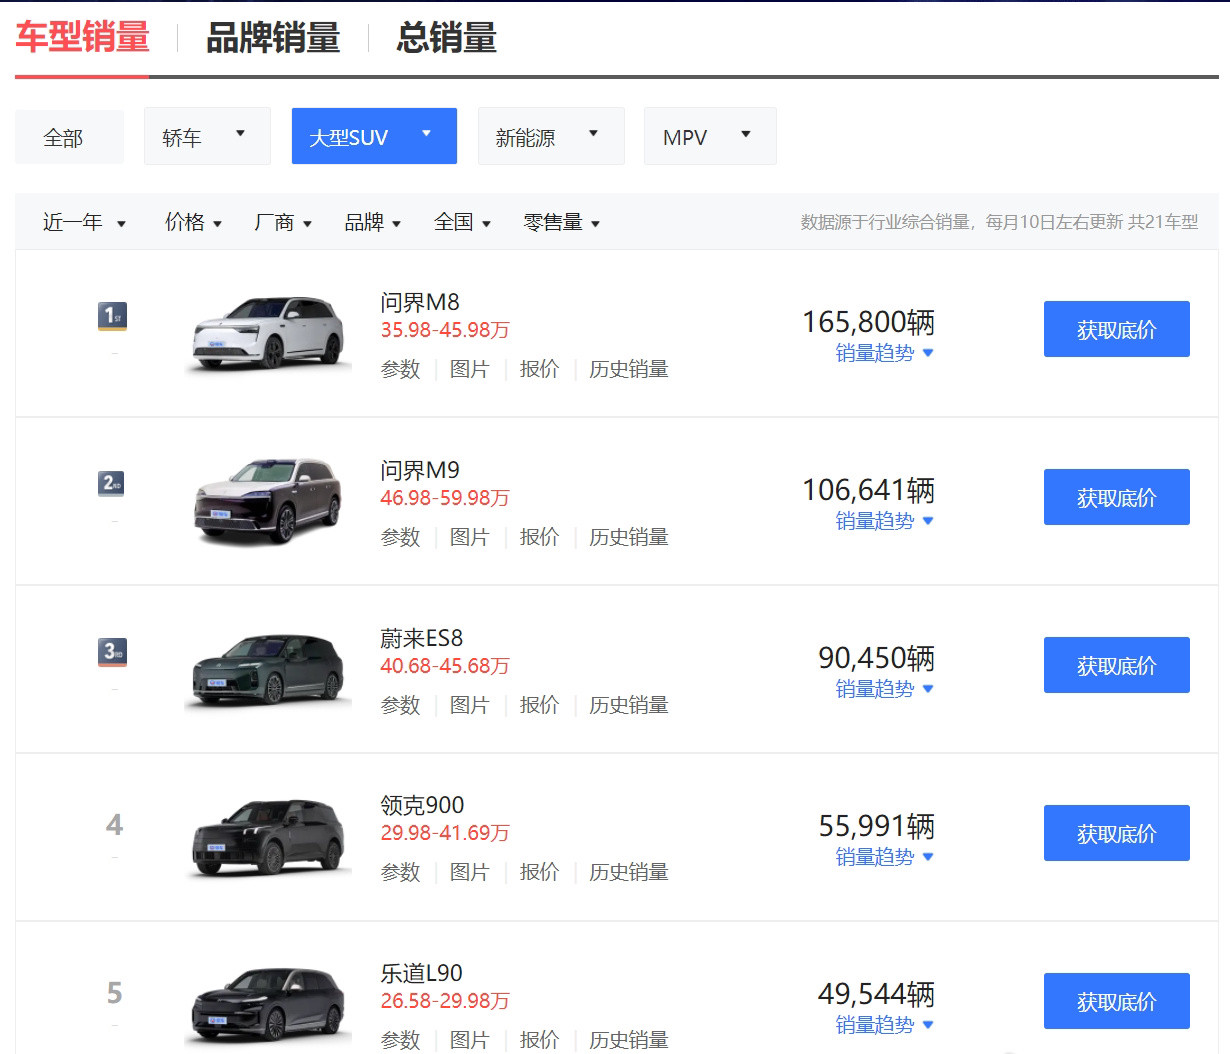The image size is (1230, 1054).
Task: Open the 价格 filter dropdown
Action: (x=194, y=222)
